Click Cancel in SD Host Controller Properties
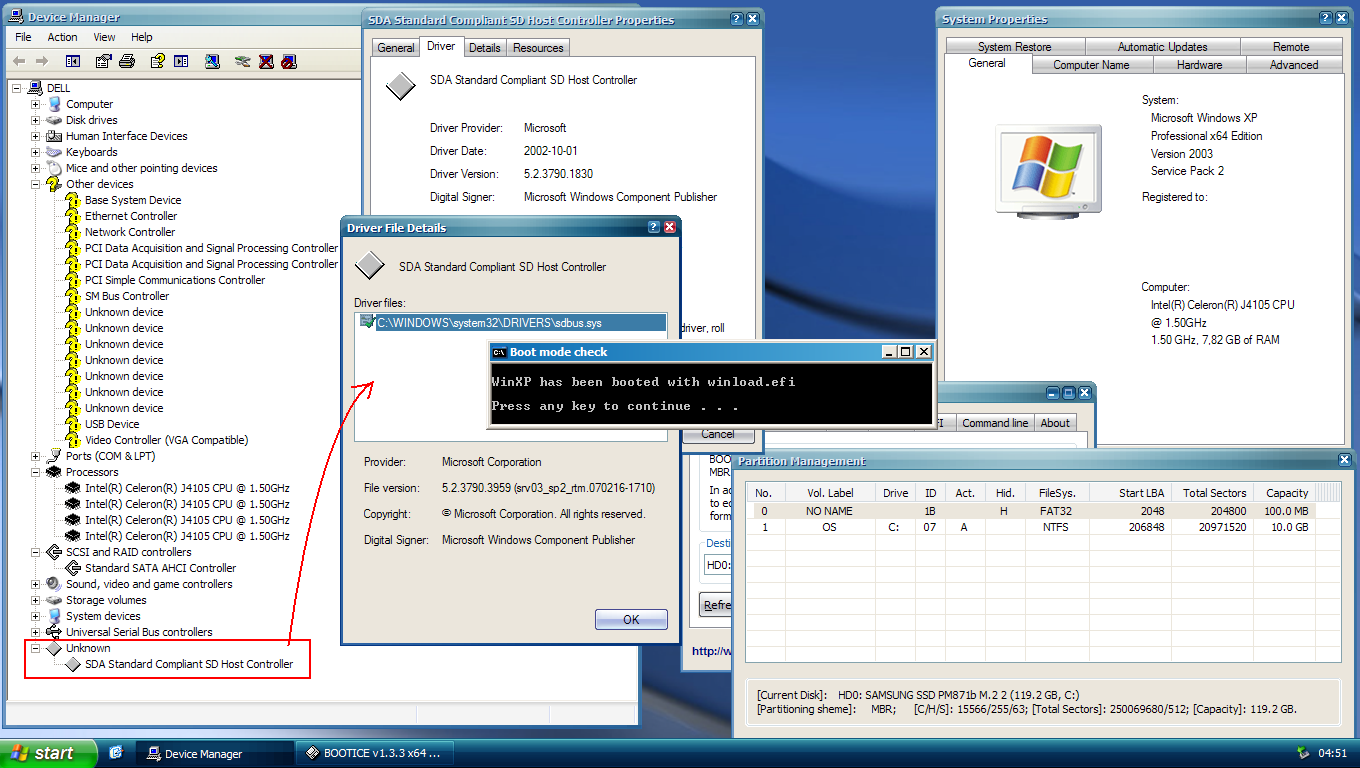Image resolution: width=1360 pixels, height=768 pixels. pyautogui.click(x=718, y=434)
